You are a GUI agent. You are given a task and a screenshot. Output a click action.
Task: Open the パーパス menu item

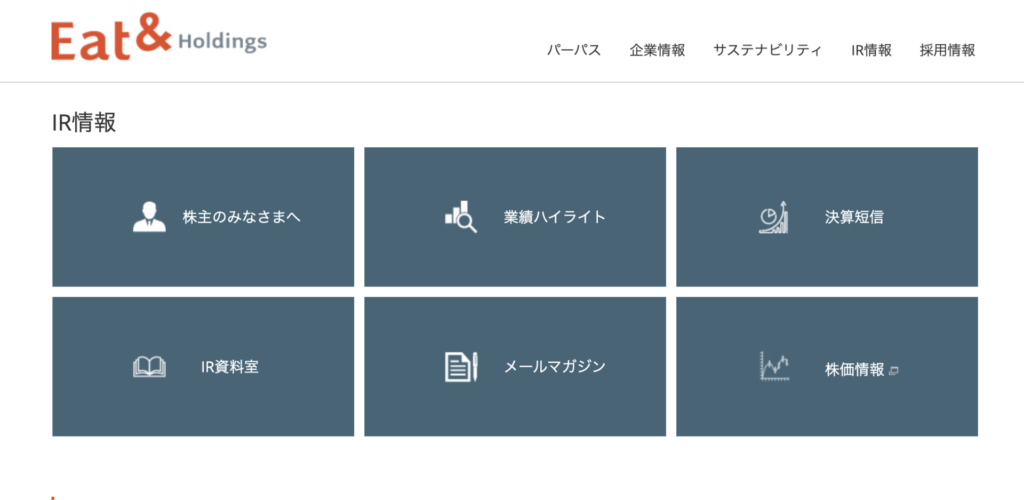point(573,50)
